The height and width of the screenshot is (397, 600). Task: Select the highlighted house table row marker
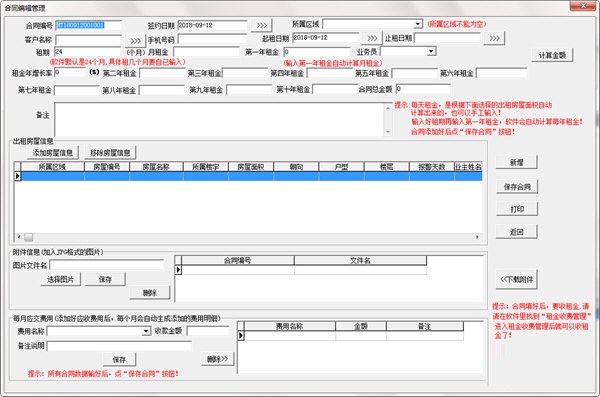[x=17, y=176]
